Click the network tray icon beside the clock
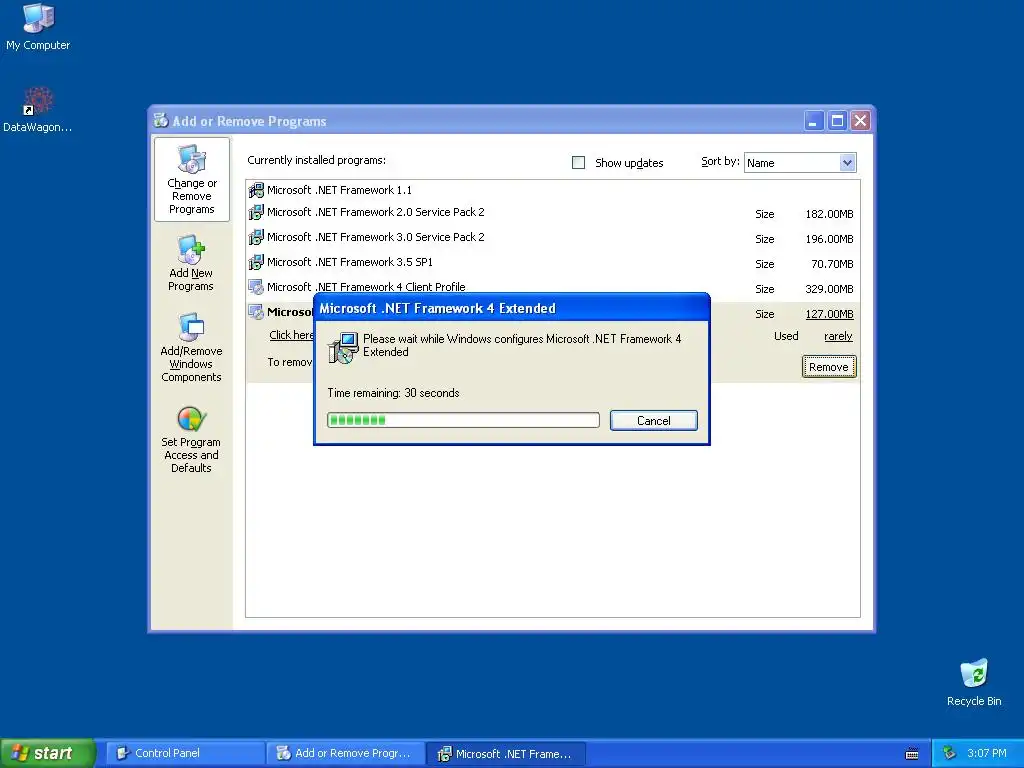The image size is (1024, 768). (949, 753)
